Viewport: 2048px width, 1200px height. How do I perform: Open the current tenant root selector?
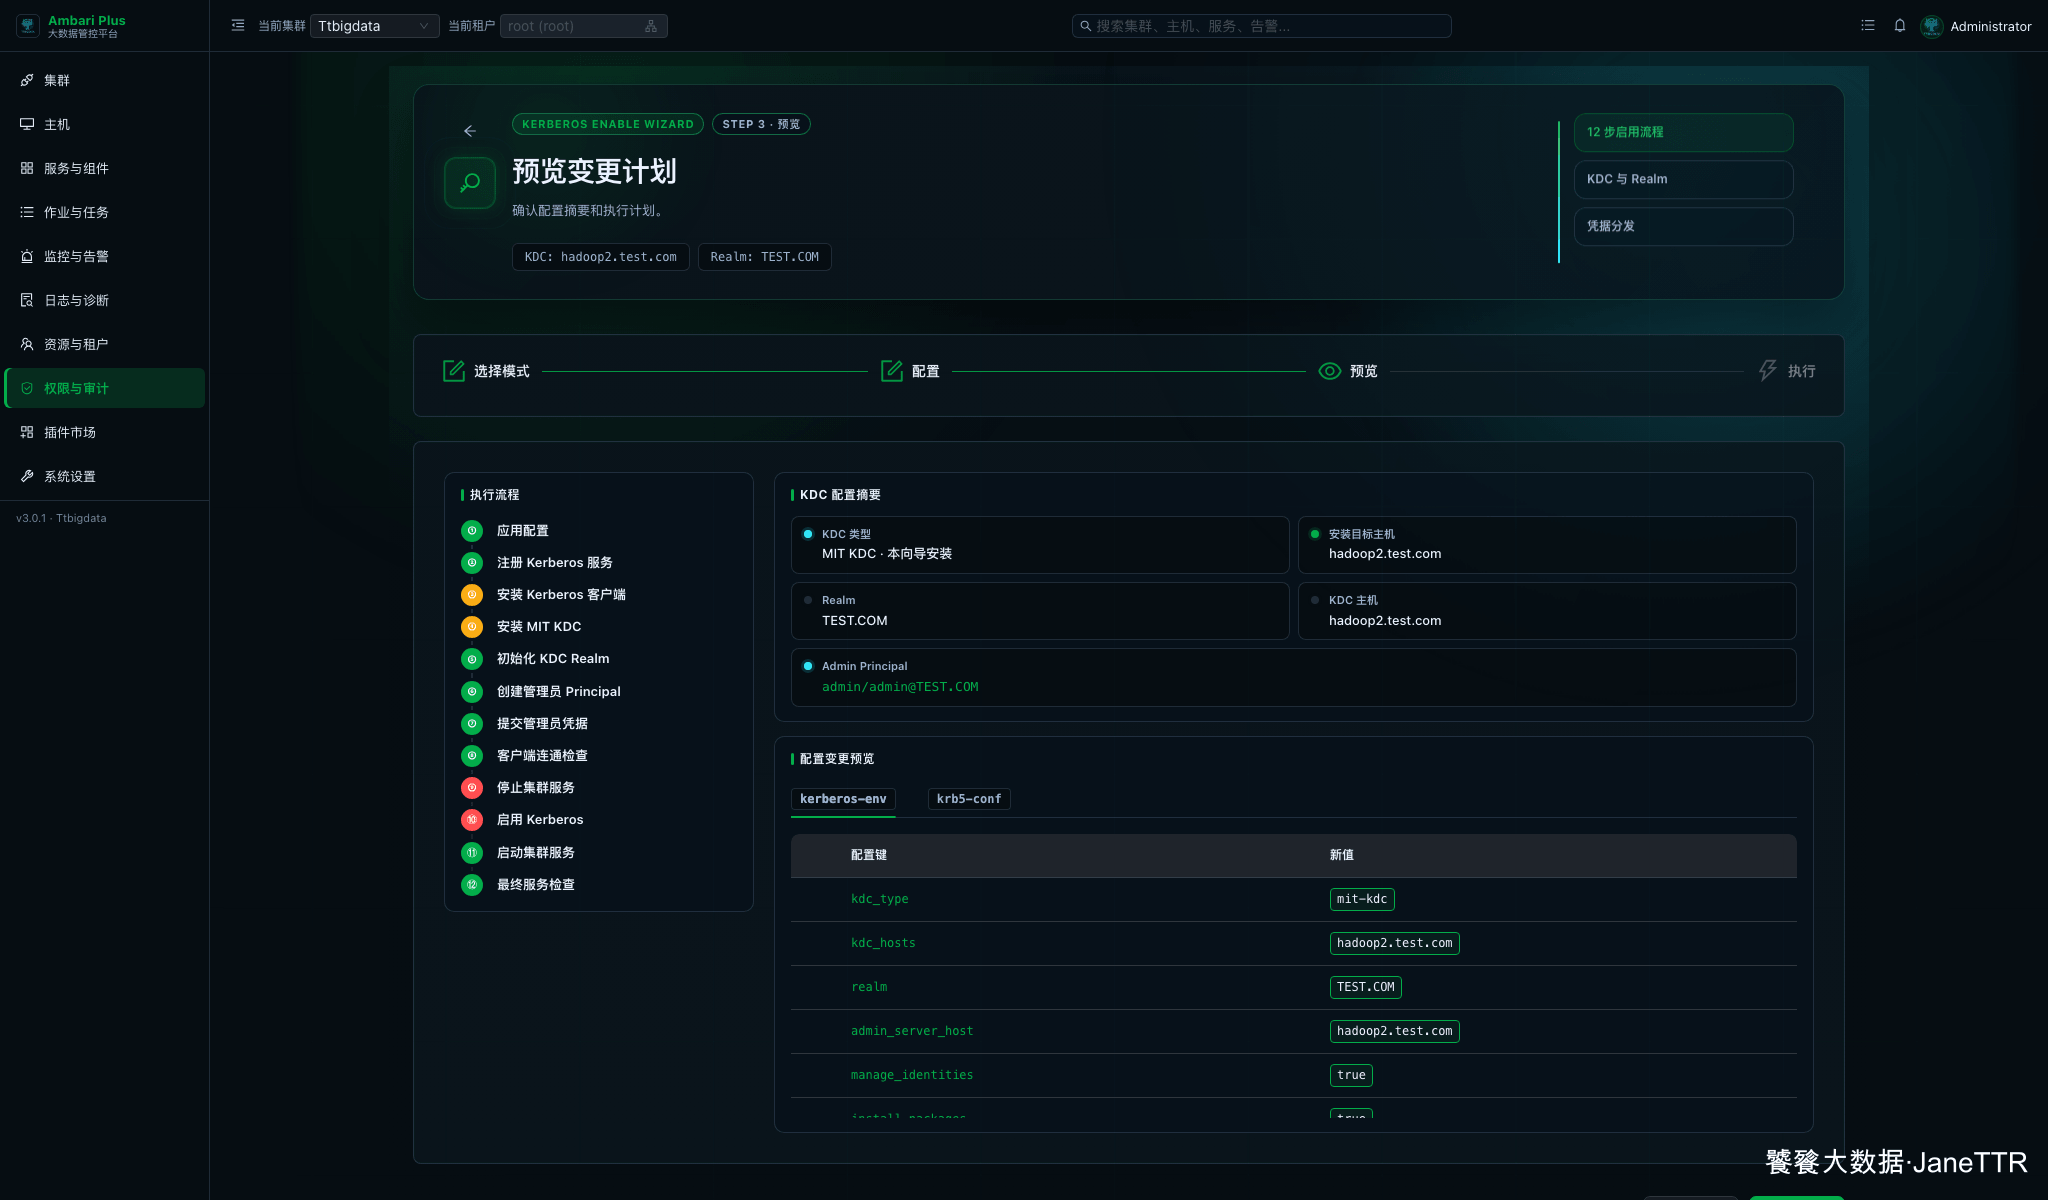[x=583, y=26]
